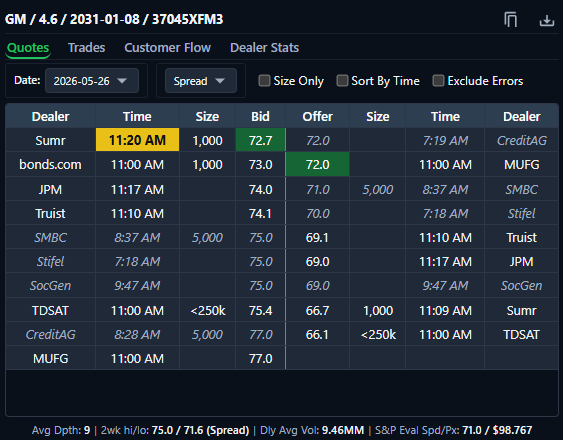The width and height of the screenshot is (563, 440).
Task: Select the bonds.com dealer cell
Action: pyautogui.click(x=50, y=165)
